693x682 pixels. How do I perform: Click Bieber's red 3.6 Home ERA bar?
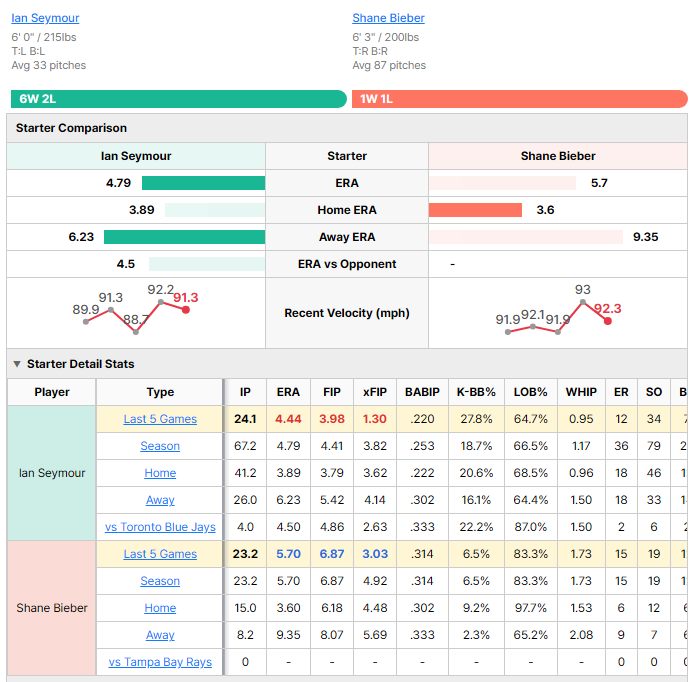point(476,210)
